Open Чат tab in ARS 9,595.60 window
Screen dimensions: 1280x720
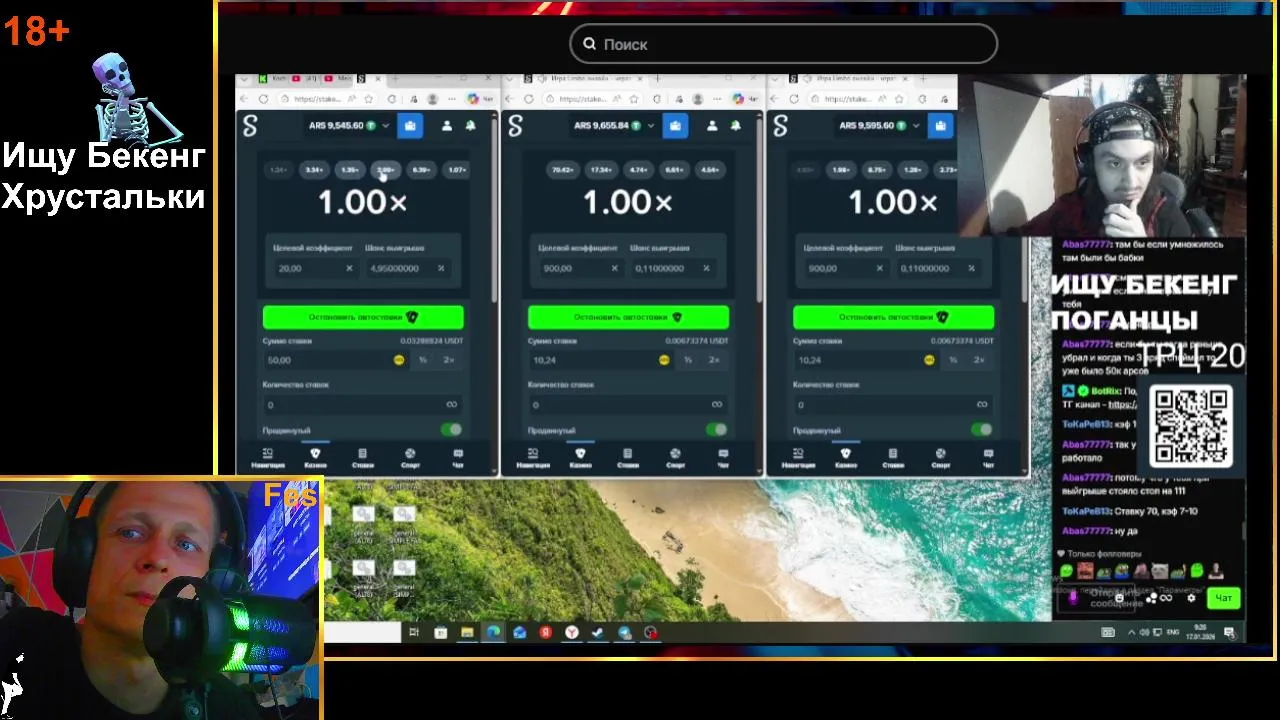click(988, 458)
